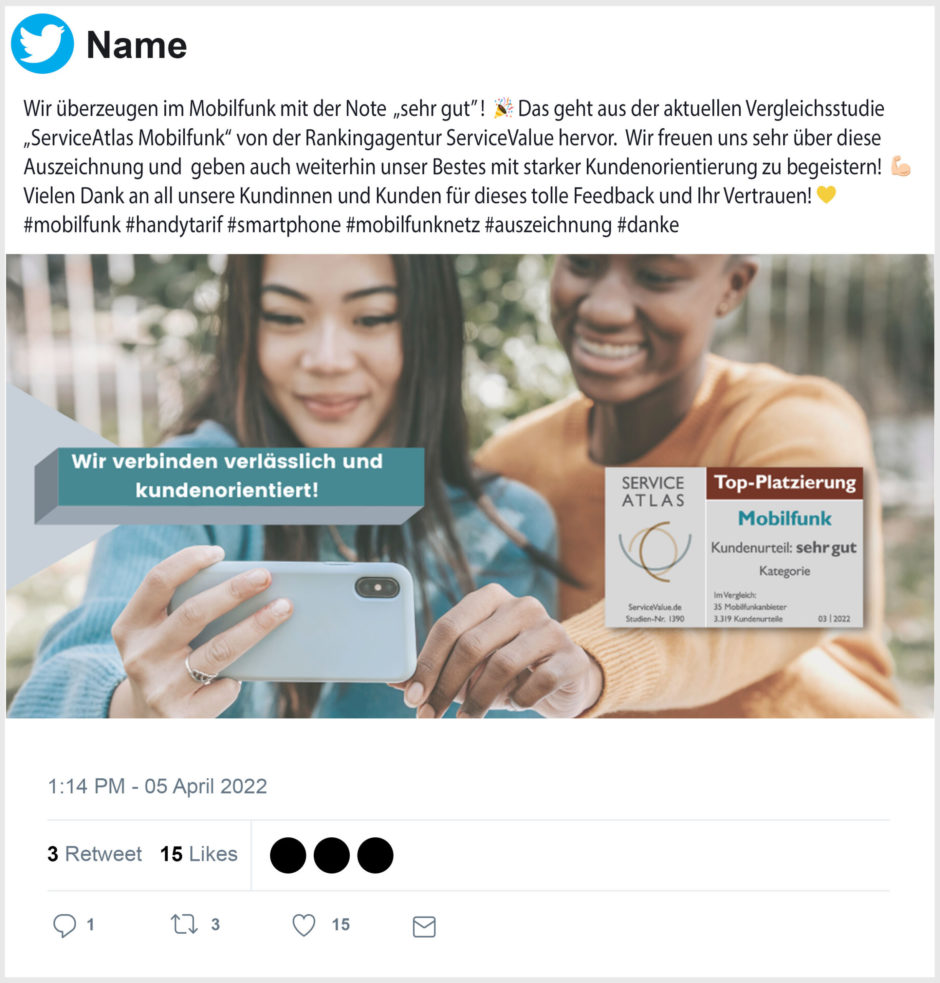Viewport: 940px width, 983px height.
Task: Open the #auszeichnung hashtag
Action: (549, 224)
